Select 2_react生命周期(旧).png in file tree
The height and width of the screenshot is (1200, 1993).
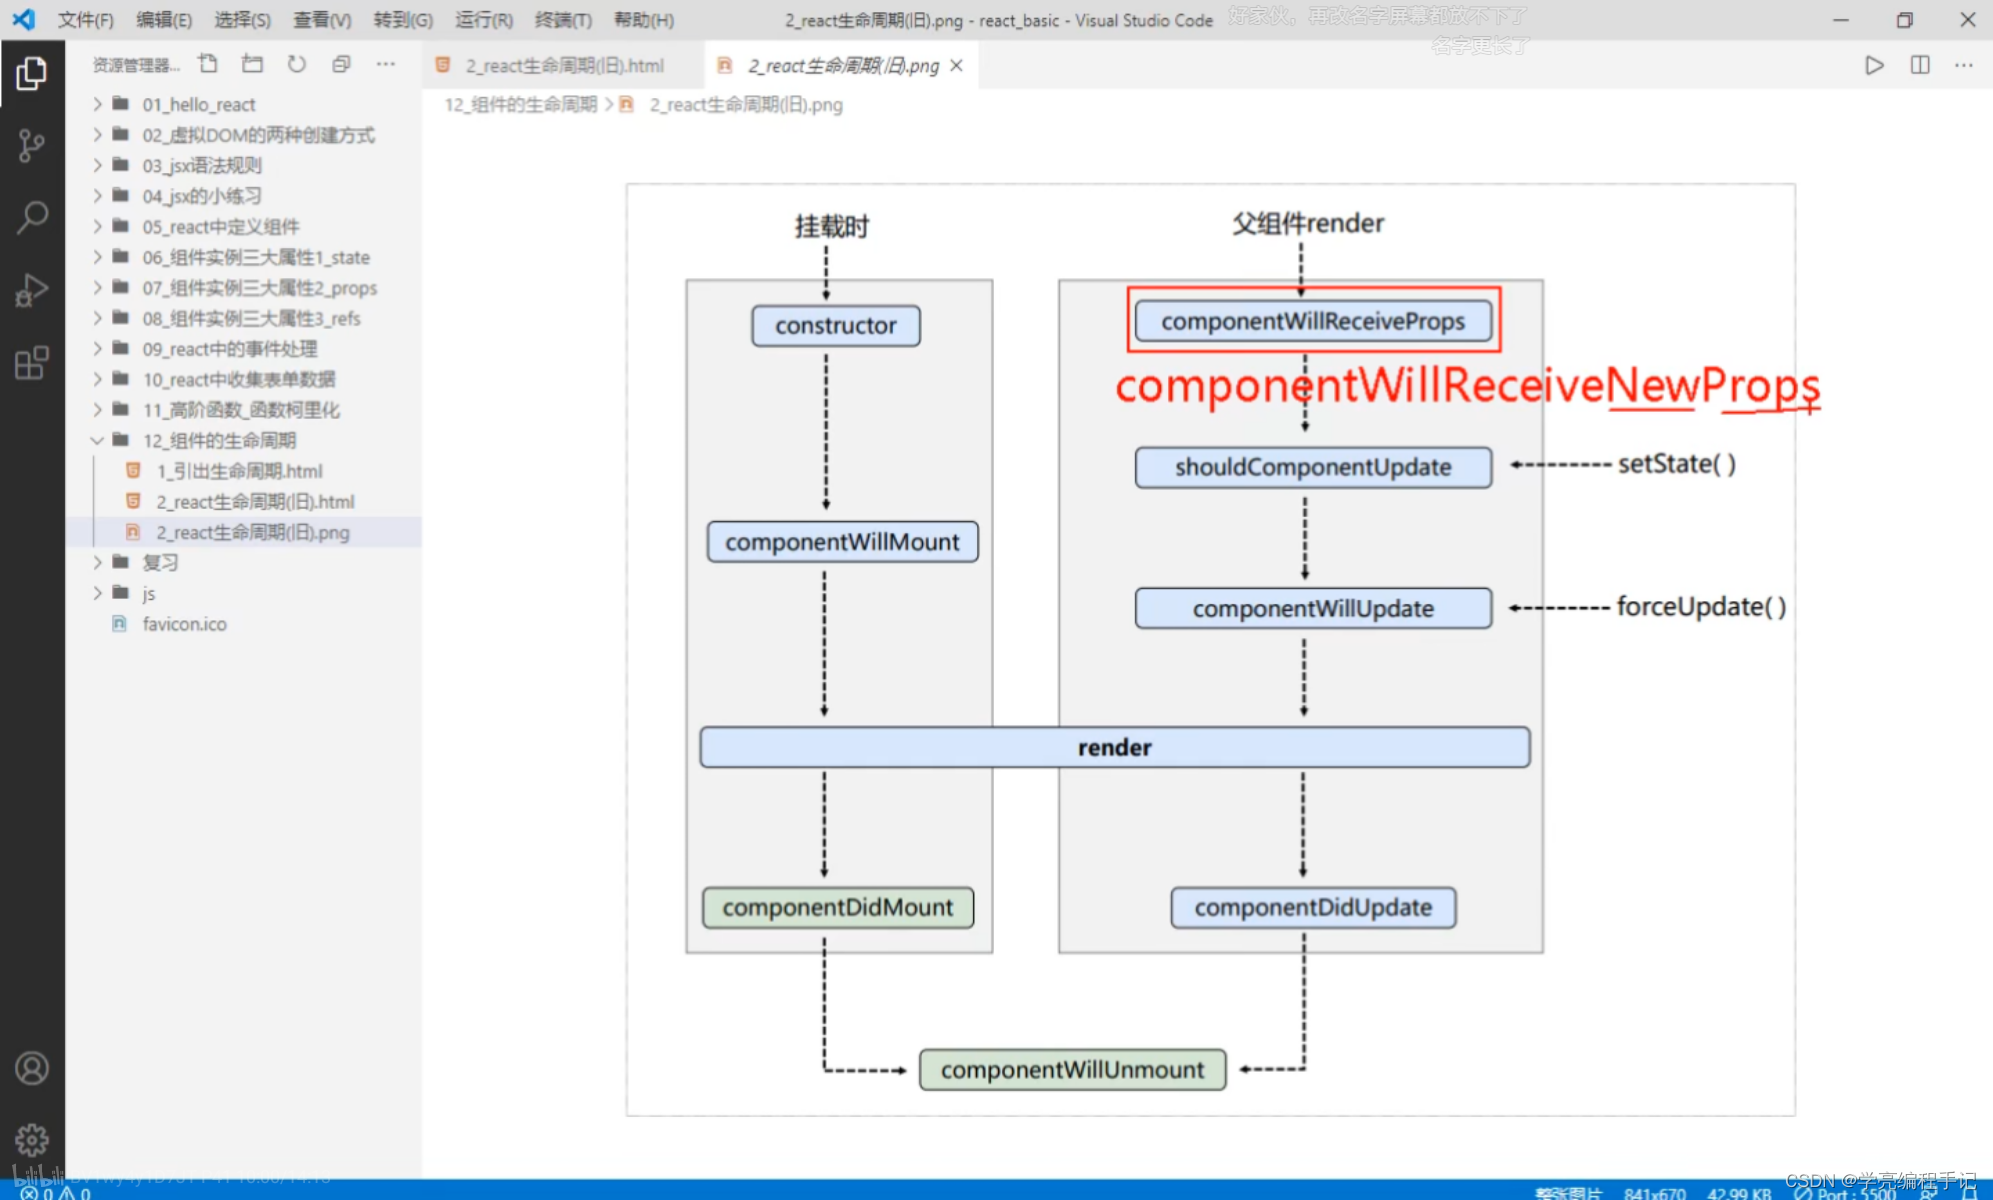(x=244, y=532)
